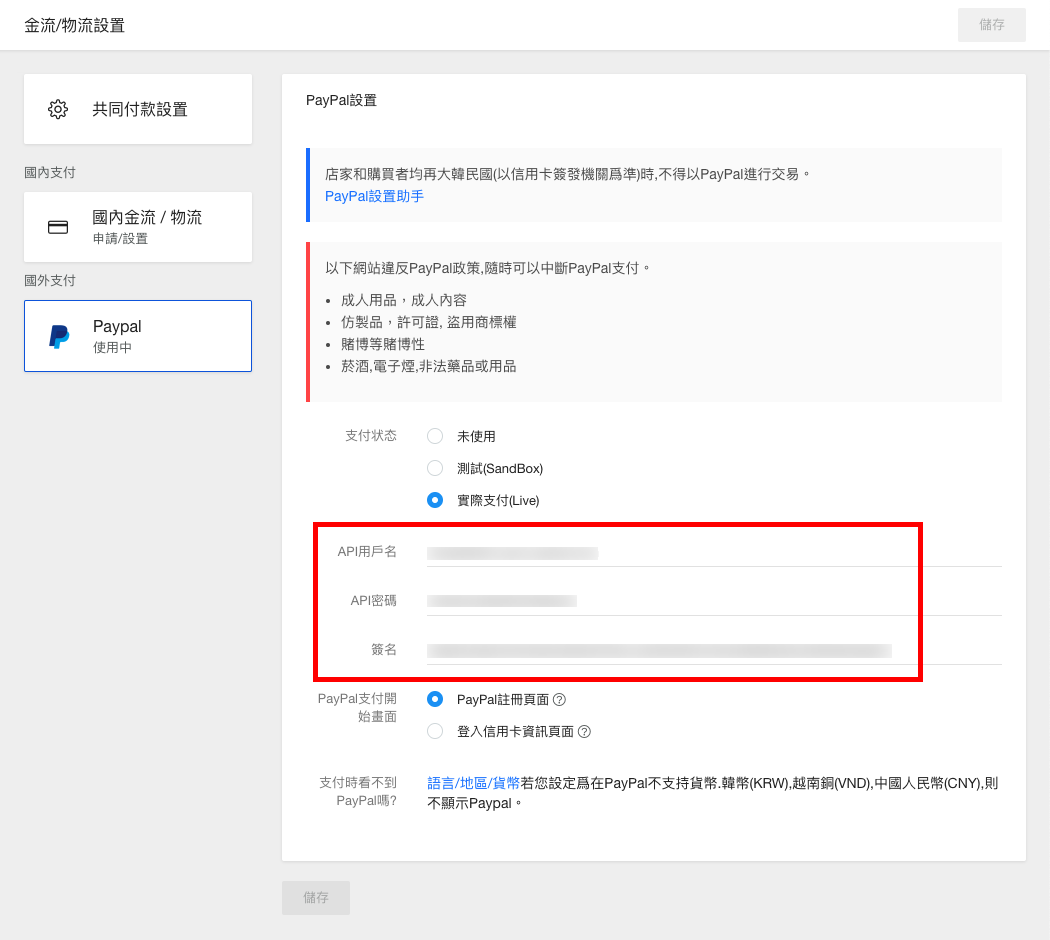Select the 測試(SandBox) radio option

coord(435,469)
